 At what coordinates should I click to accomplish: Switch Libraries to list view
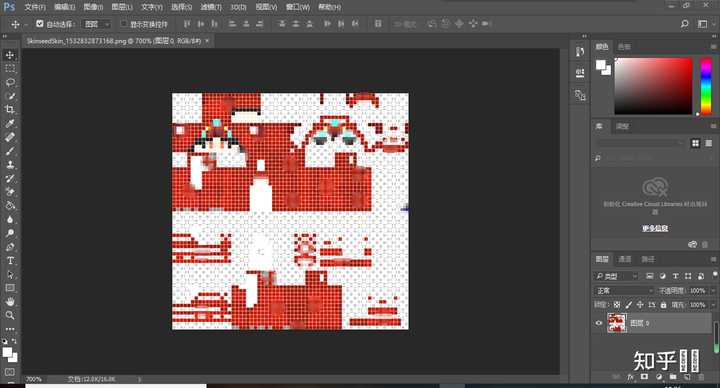pos(709,143)
